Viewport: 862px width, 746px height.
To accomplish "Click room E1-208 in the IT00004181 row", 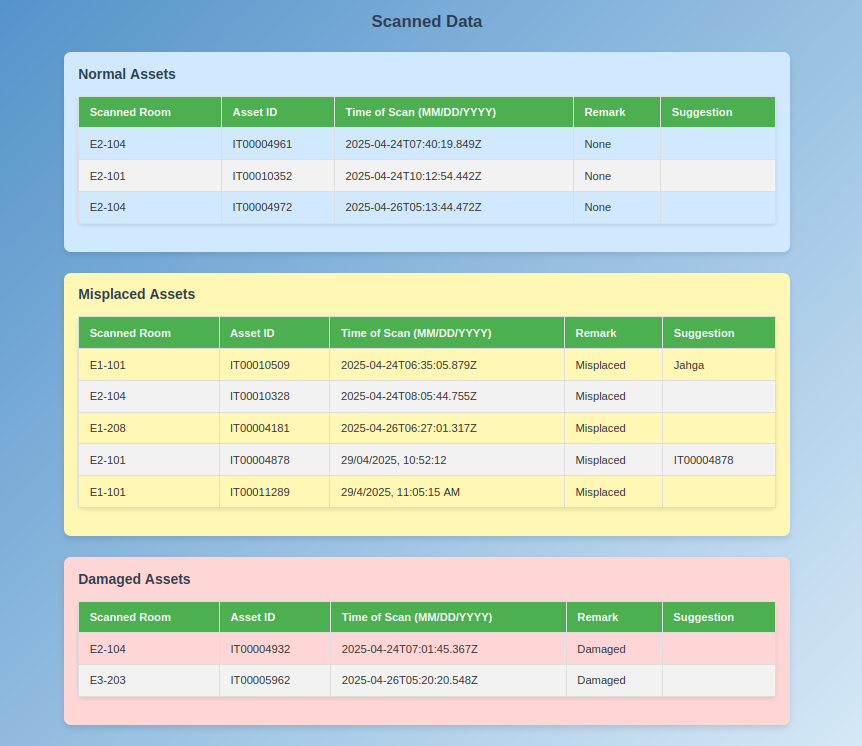I will click(108, 428).
